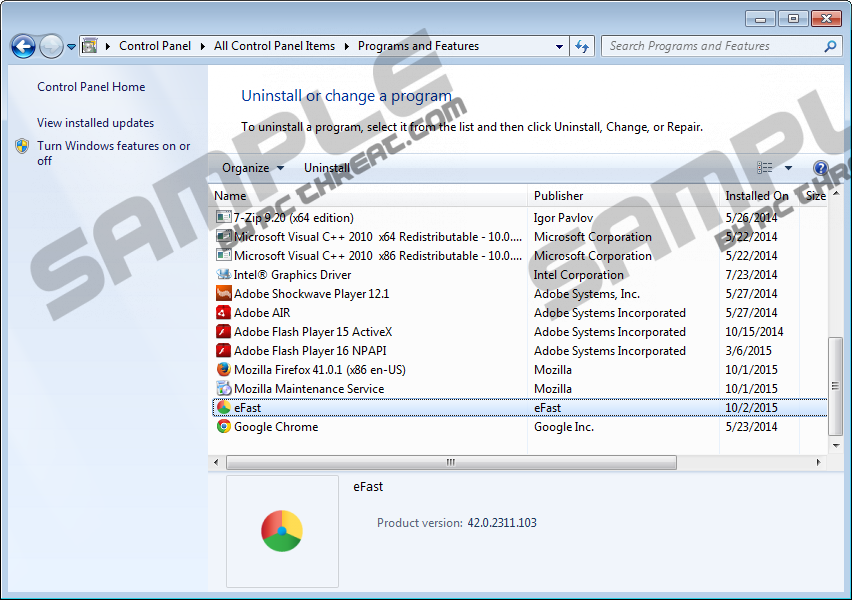This screenshot has width=852, height=600.
Task: Select Visual C++ 2010 x64 Redistributable icon
Action: (224, 236)
